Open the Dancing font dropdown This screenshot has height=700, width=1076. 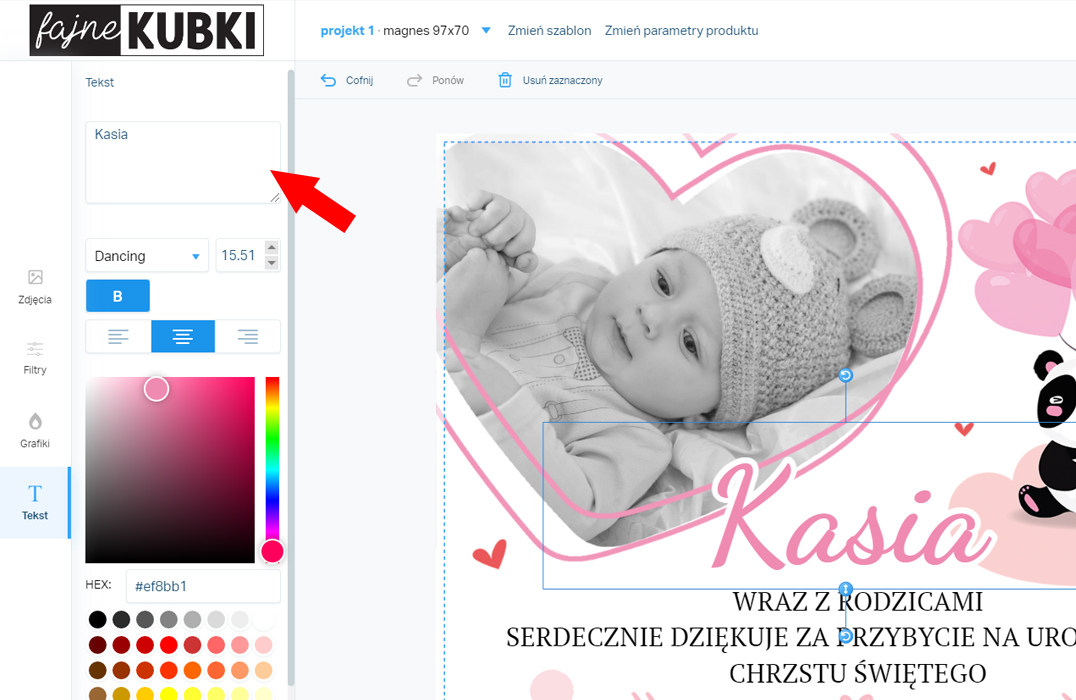coord(147,256)
